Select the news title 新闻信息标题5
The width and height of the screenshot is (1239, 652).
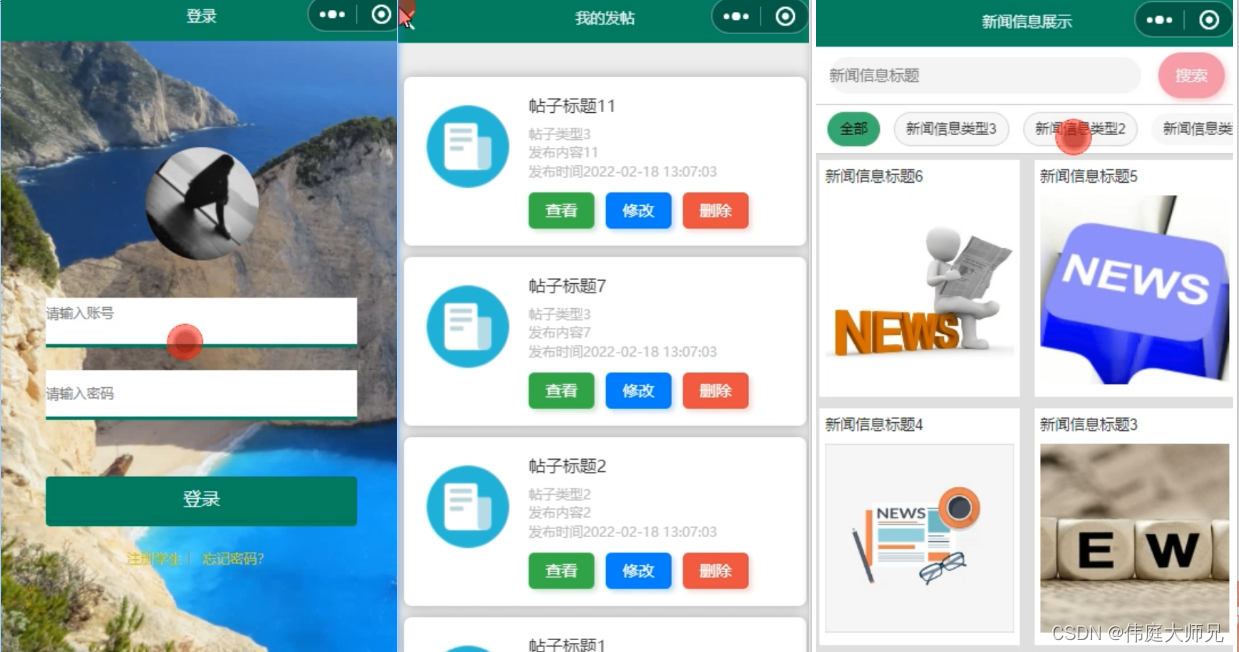(1089, 176)
